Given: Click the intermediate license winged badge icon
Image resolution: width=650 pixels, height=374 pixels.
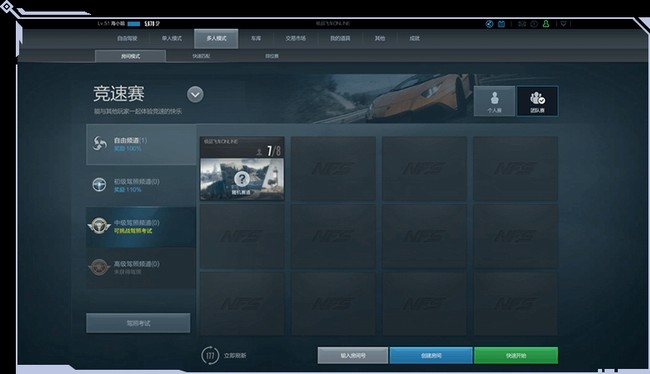Looking at the screenshot, I should [x=99, y=226].
